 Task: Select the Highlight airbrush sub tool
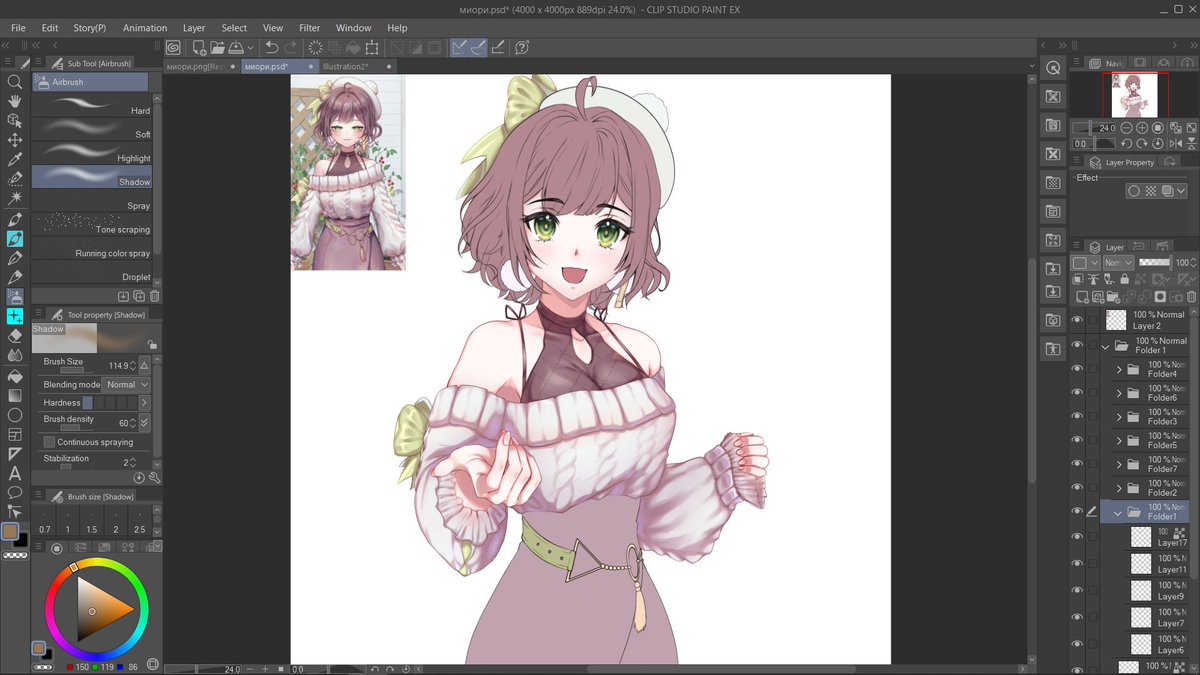(91, 155)
